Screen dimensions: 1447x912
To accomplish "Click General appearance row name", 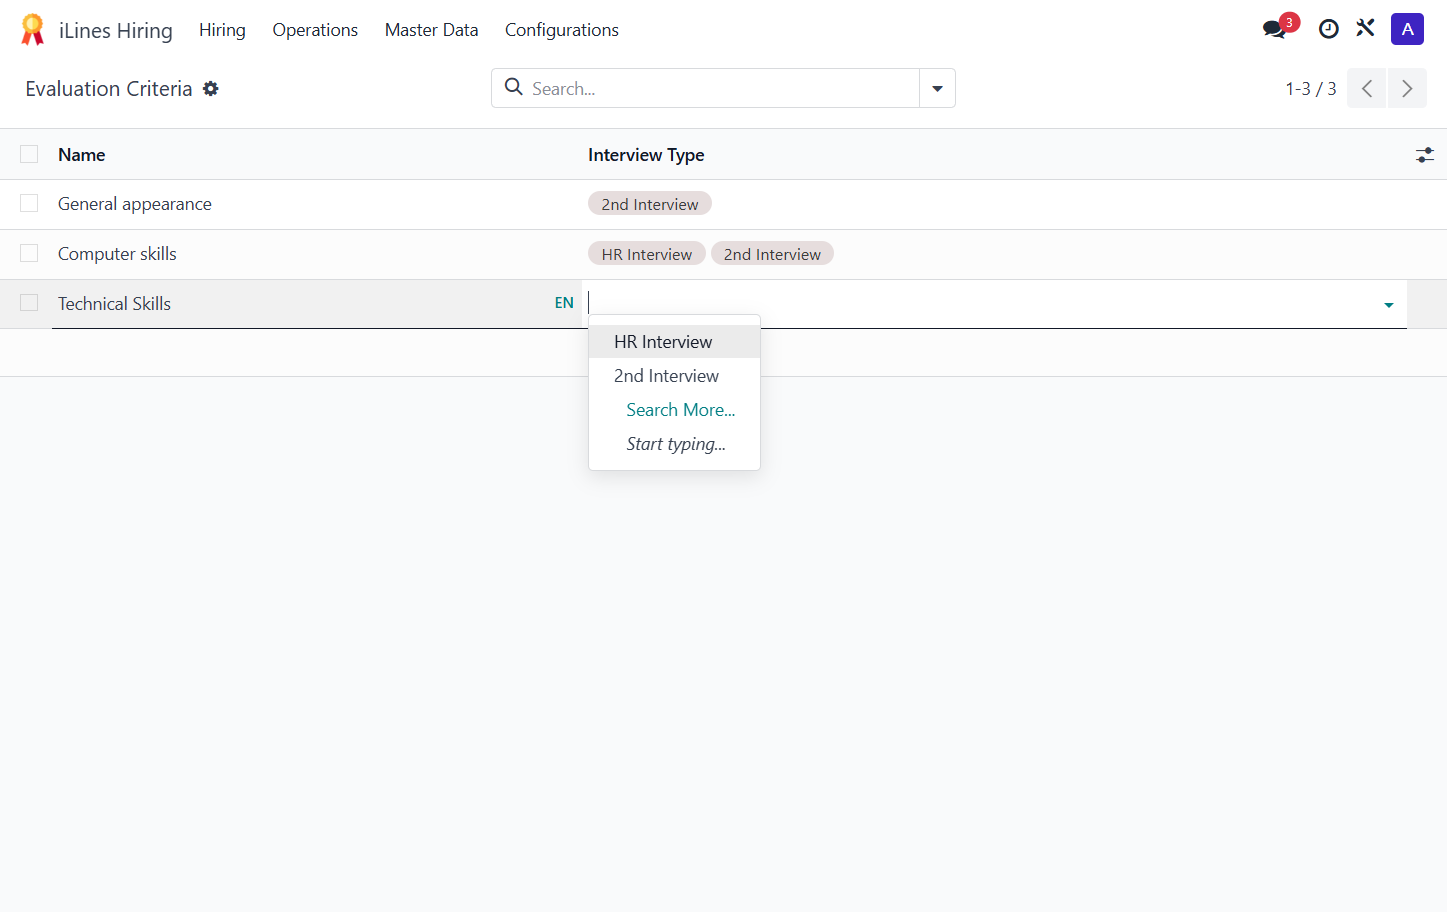I will [135, 204].
